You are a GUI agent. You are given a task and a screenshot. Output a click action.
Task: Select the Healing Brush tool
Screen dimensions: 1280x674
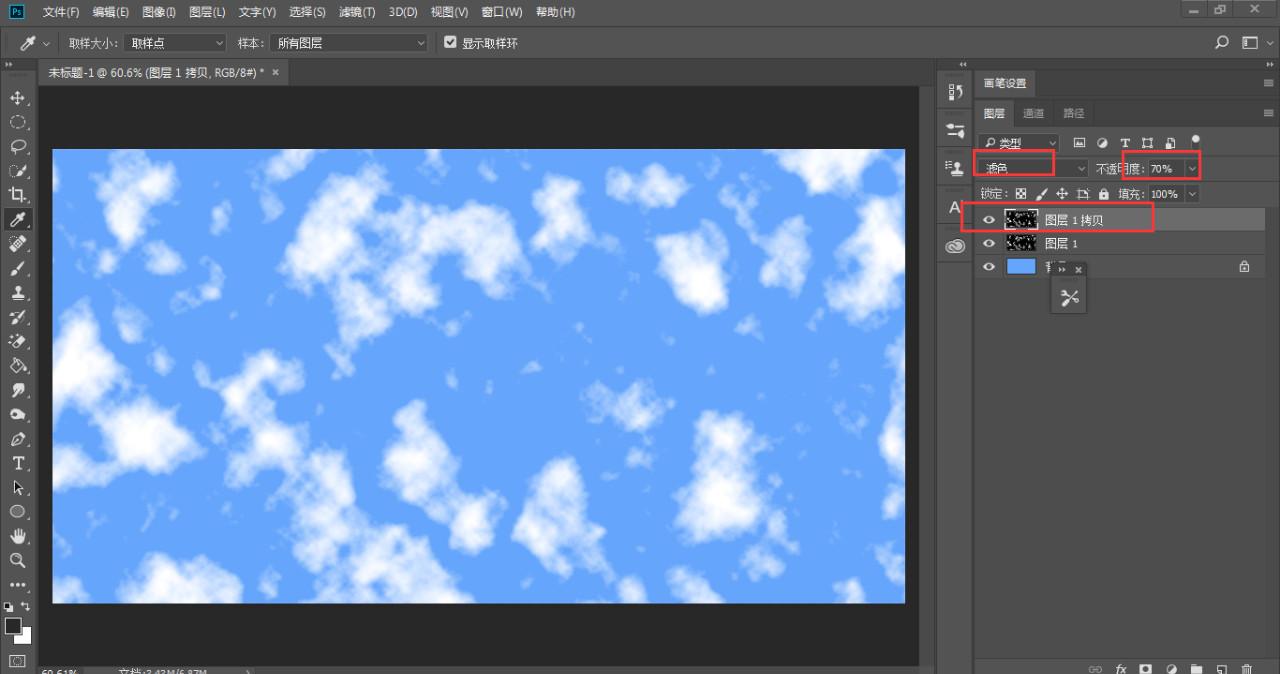click(x=18, y=244)
